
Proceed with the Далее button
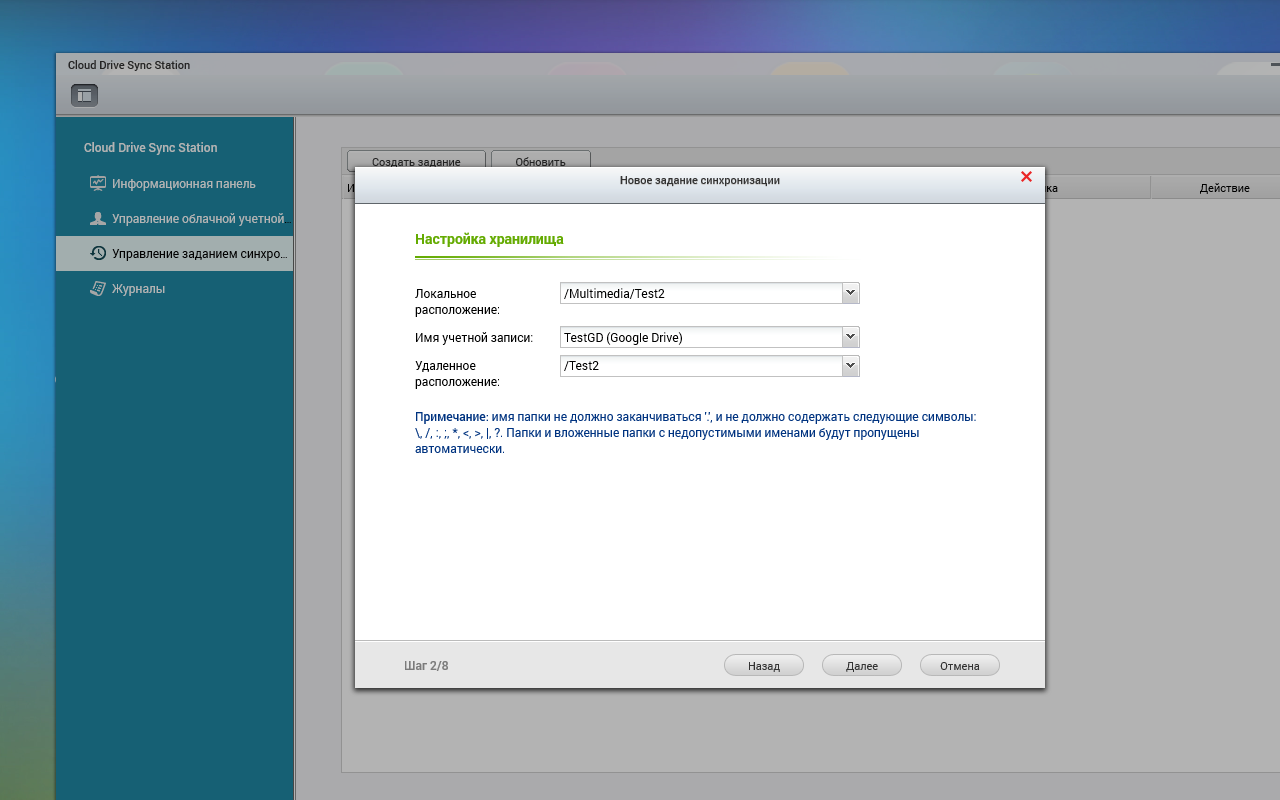[x=862, y=666]
